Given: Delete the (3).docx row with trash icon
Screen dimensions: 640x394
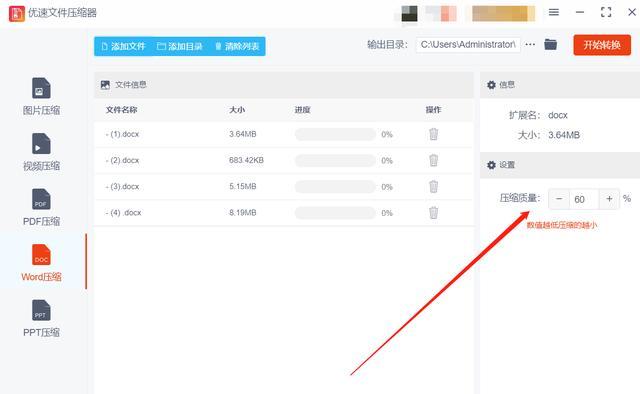Looking at the screenshot, I should tap(433, 186).
